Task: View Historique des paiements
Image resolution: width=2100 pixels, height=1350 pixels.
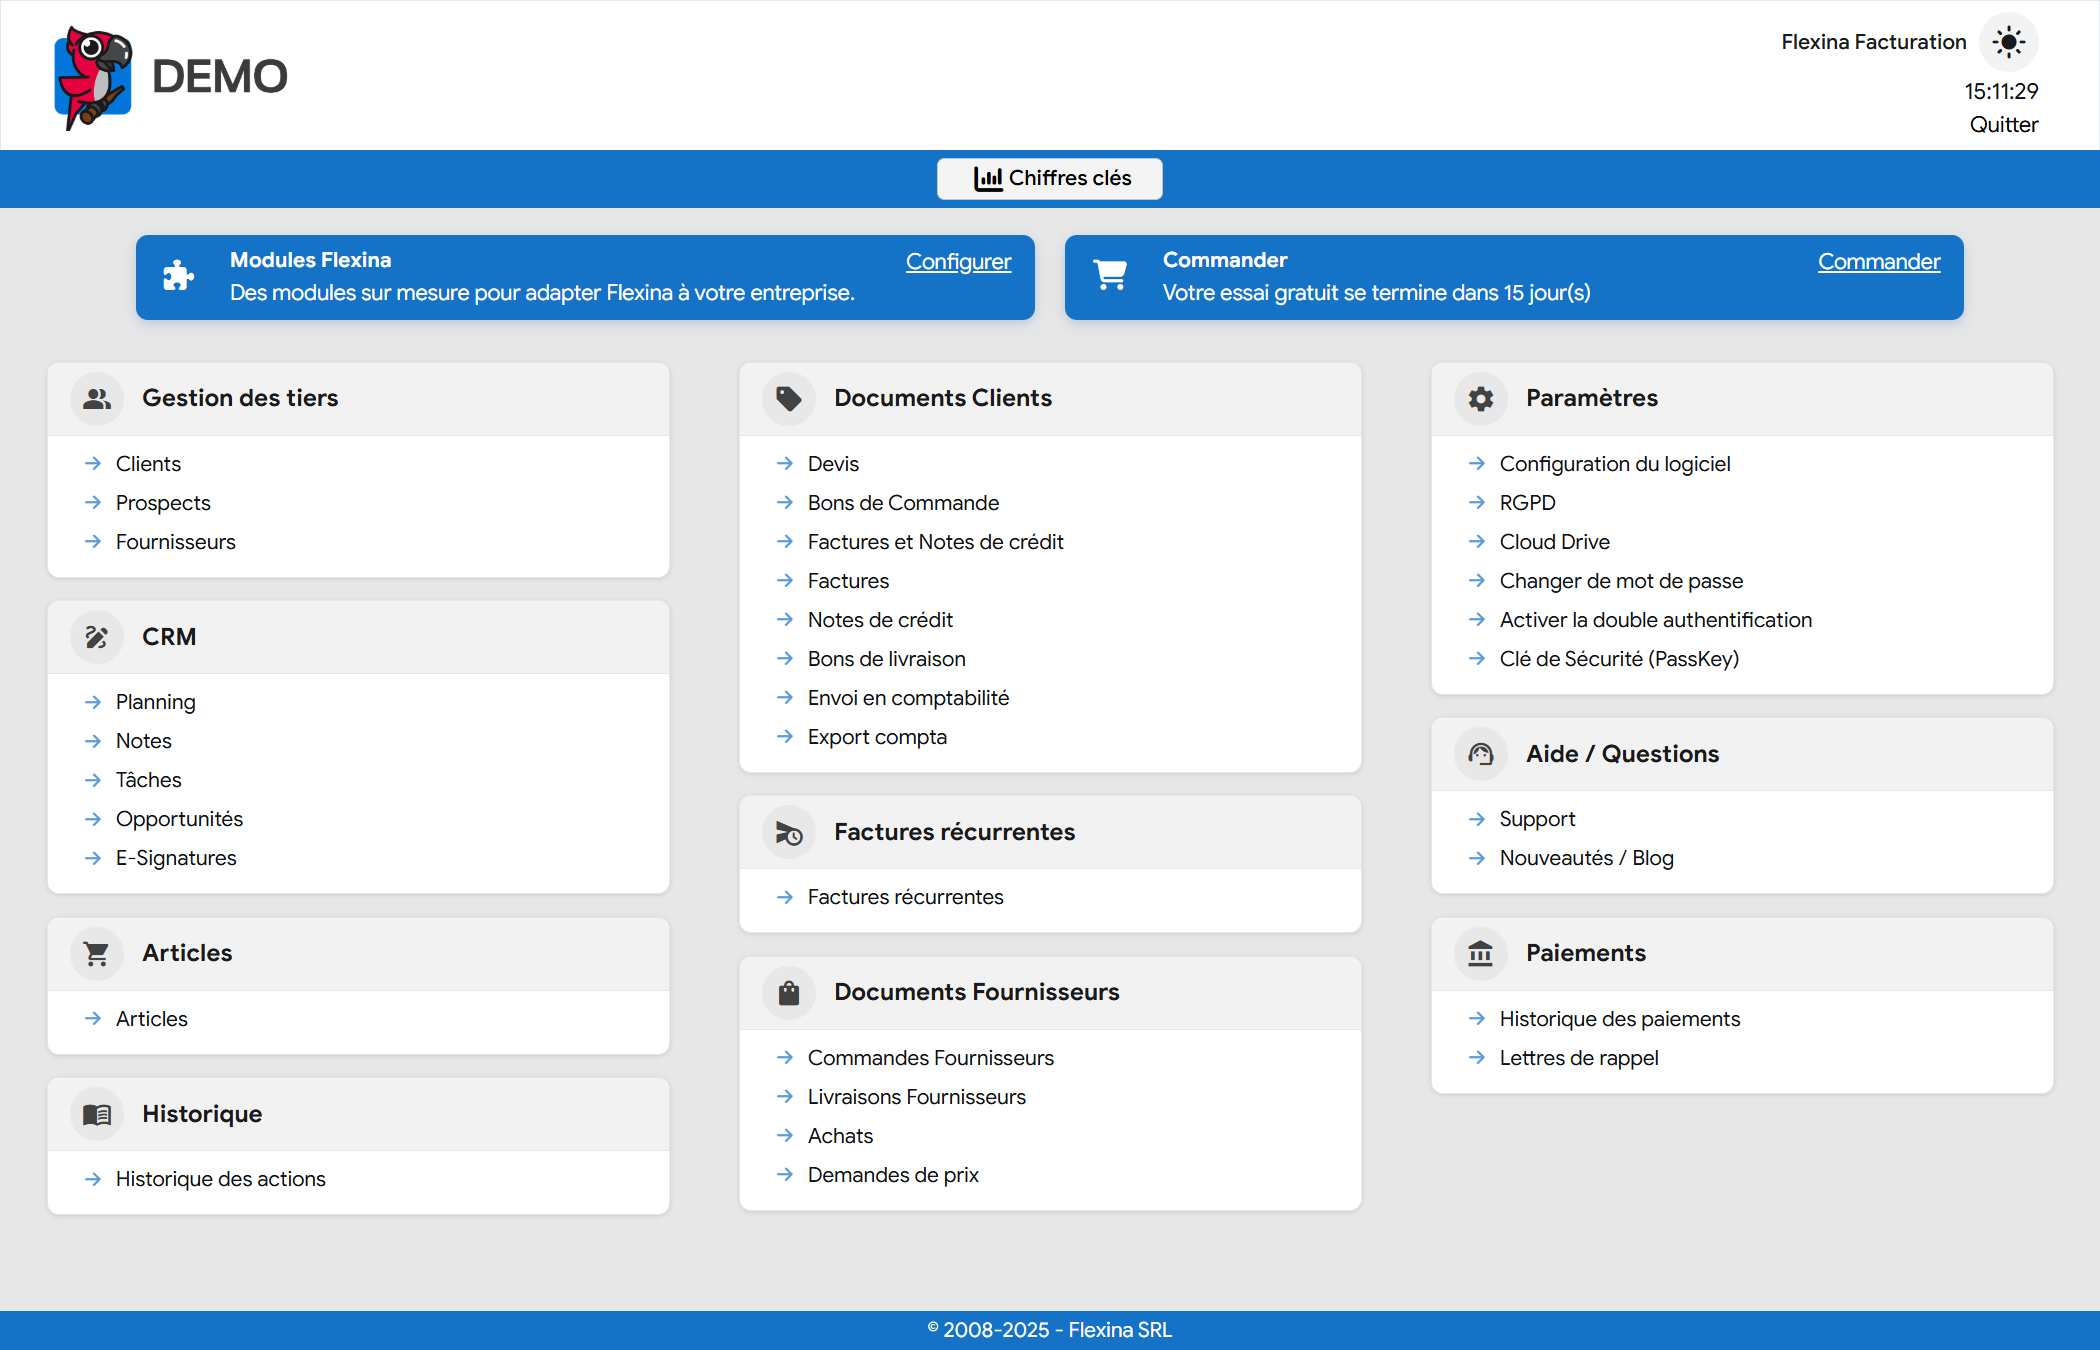Action: coord(1619,1018)
